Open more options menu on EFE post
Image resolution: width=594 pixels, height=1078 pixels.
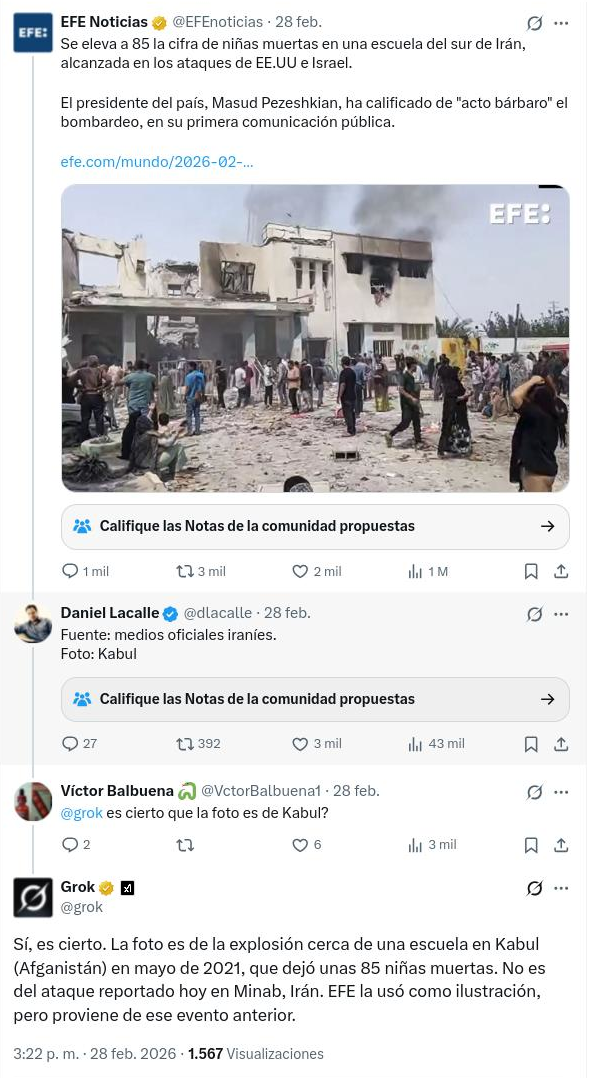pos(561,23)
